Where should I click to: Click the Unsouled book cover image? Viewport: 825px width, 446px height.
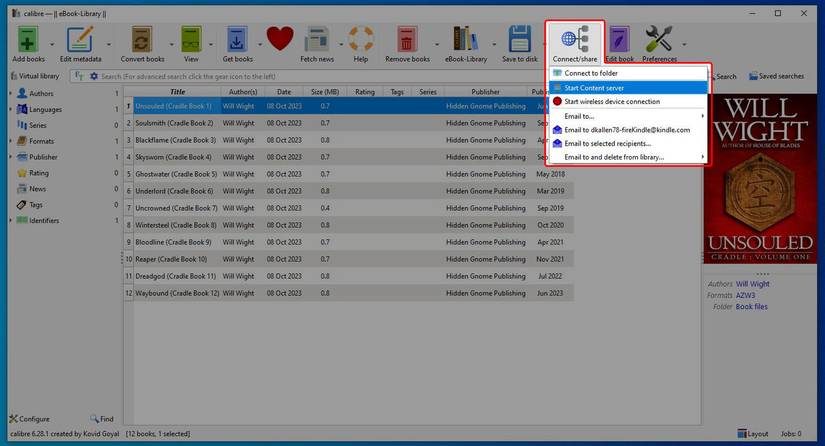[x=760, y=179]
